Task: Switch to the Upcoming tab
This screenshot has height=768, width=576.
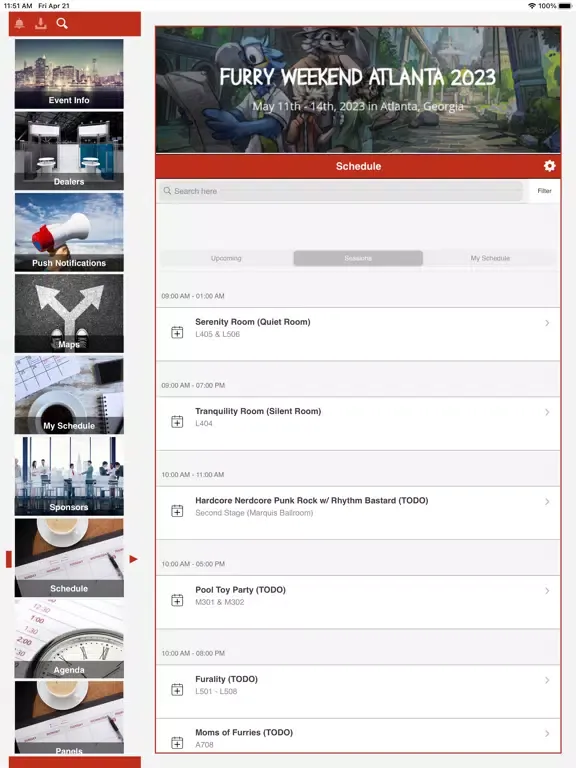Action: [226, 258]
